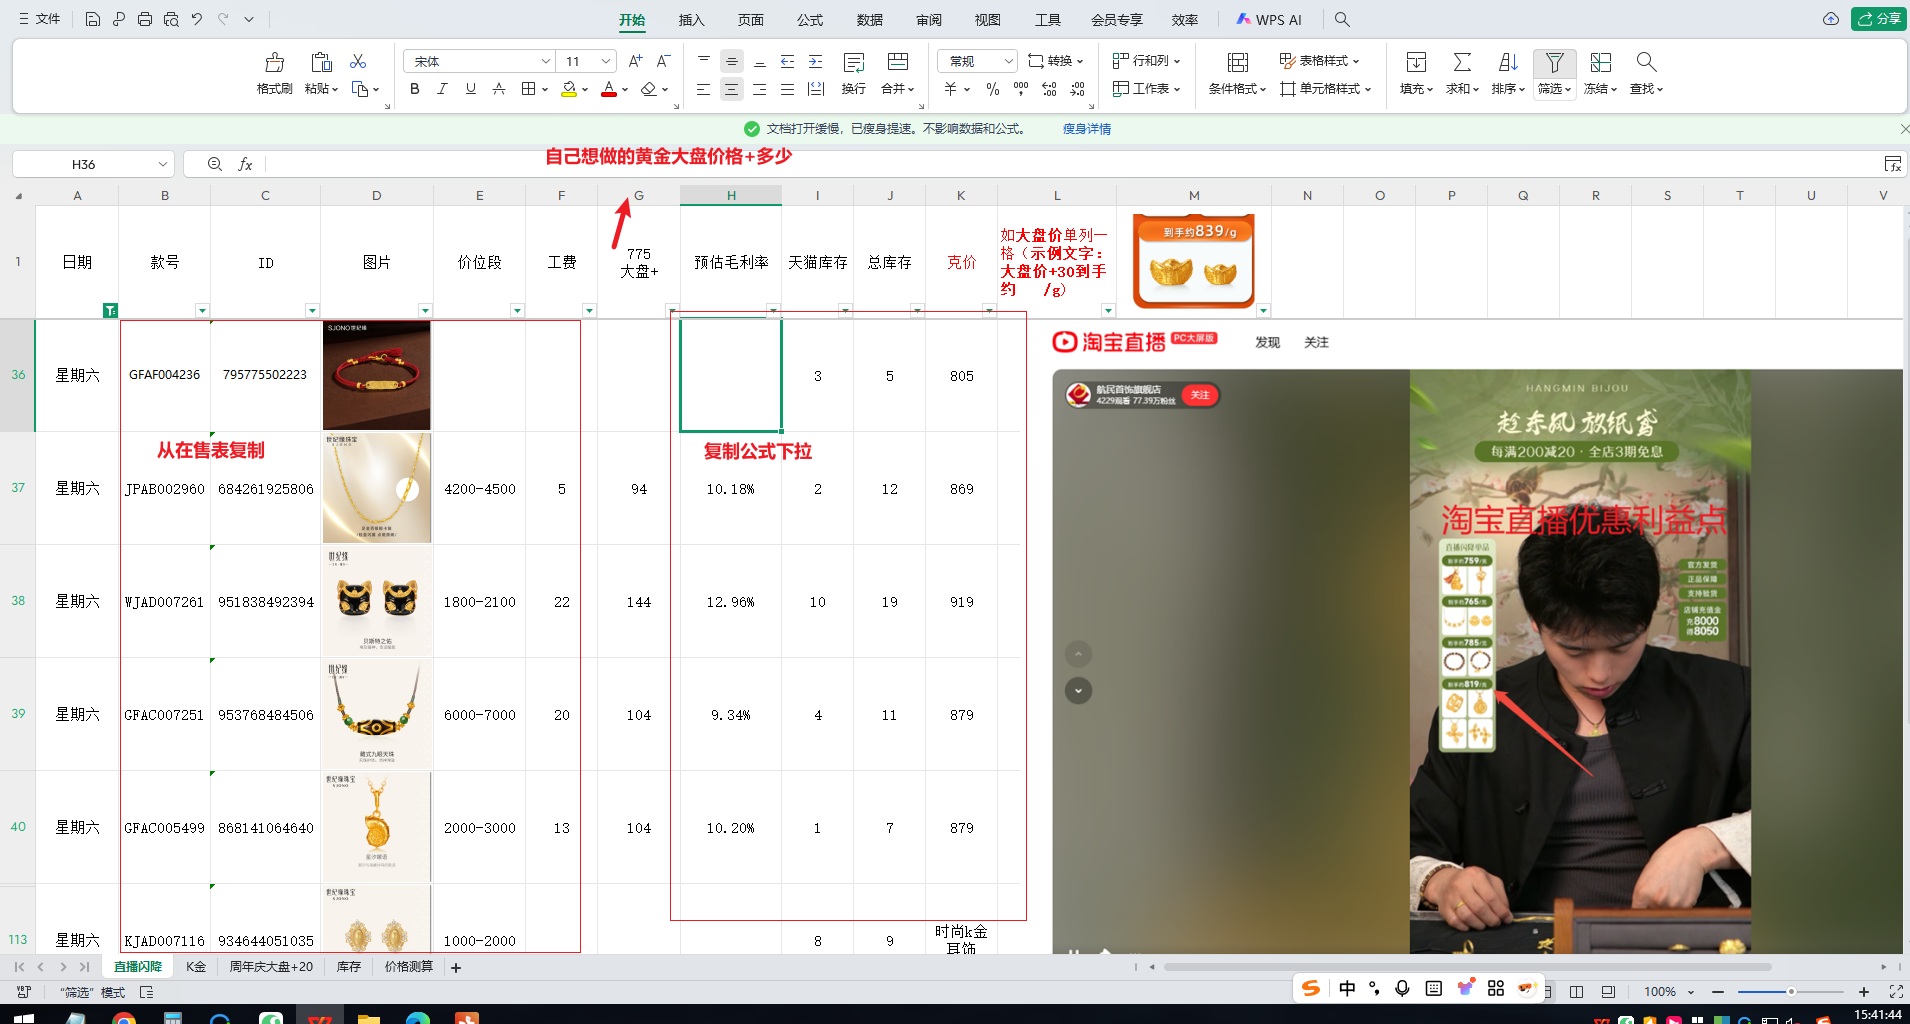Click the Italic formatting icon

click(x=442, y=89)
